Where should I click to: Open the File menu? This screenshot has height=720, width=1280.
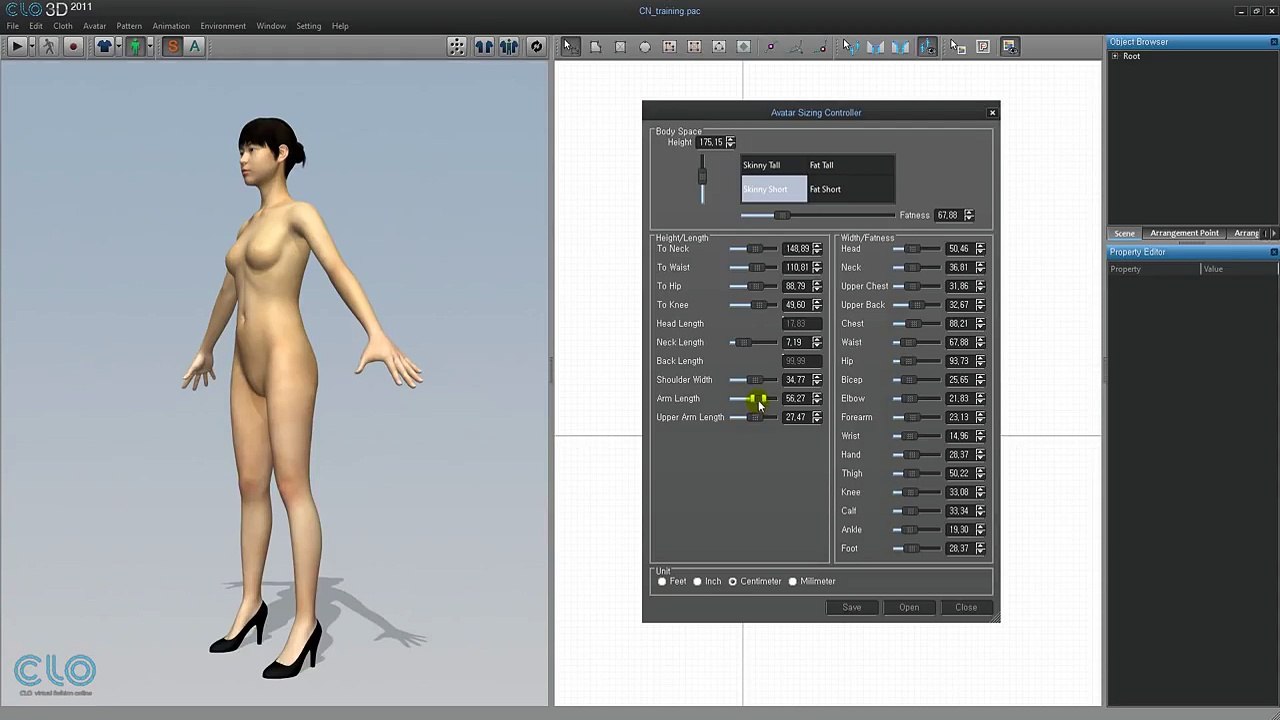tap(12, 26)
